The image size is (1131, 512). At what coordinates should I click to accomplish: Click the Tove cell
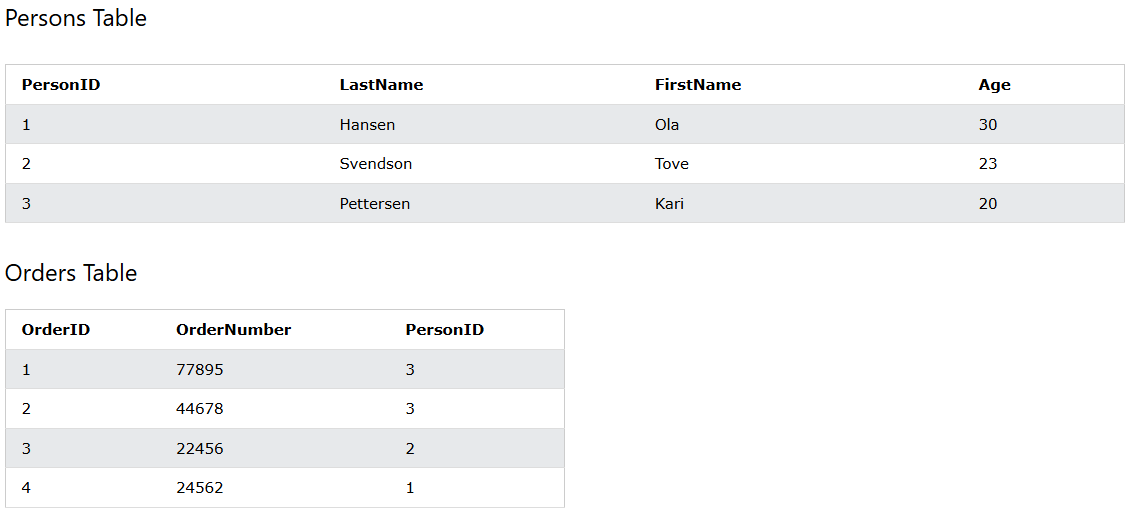(672, 164)
